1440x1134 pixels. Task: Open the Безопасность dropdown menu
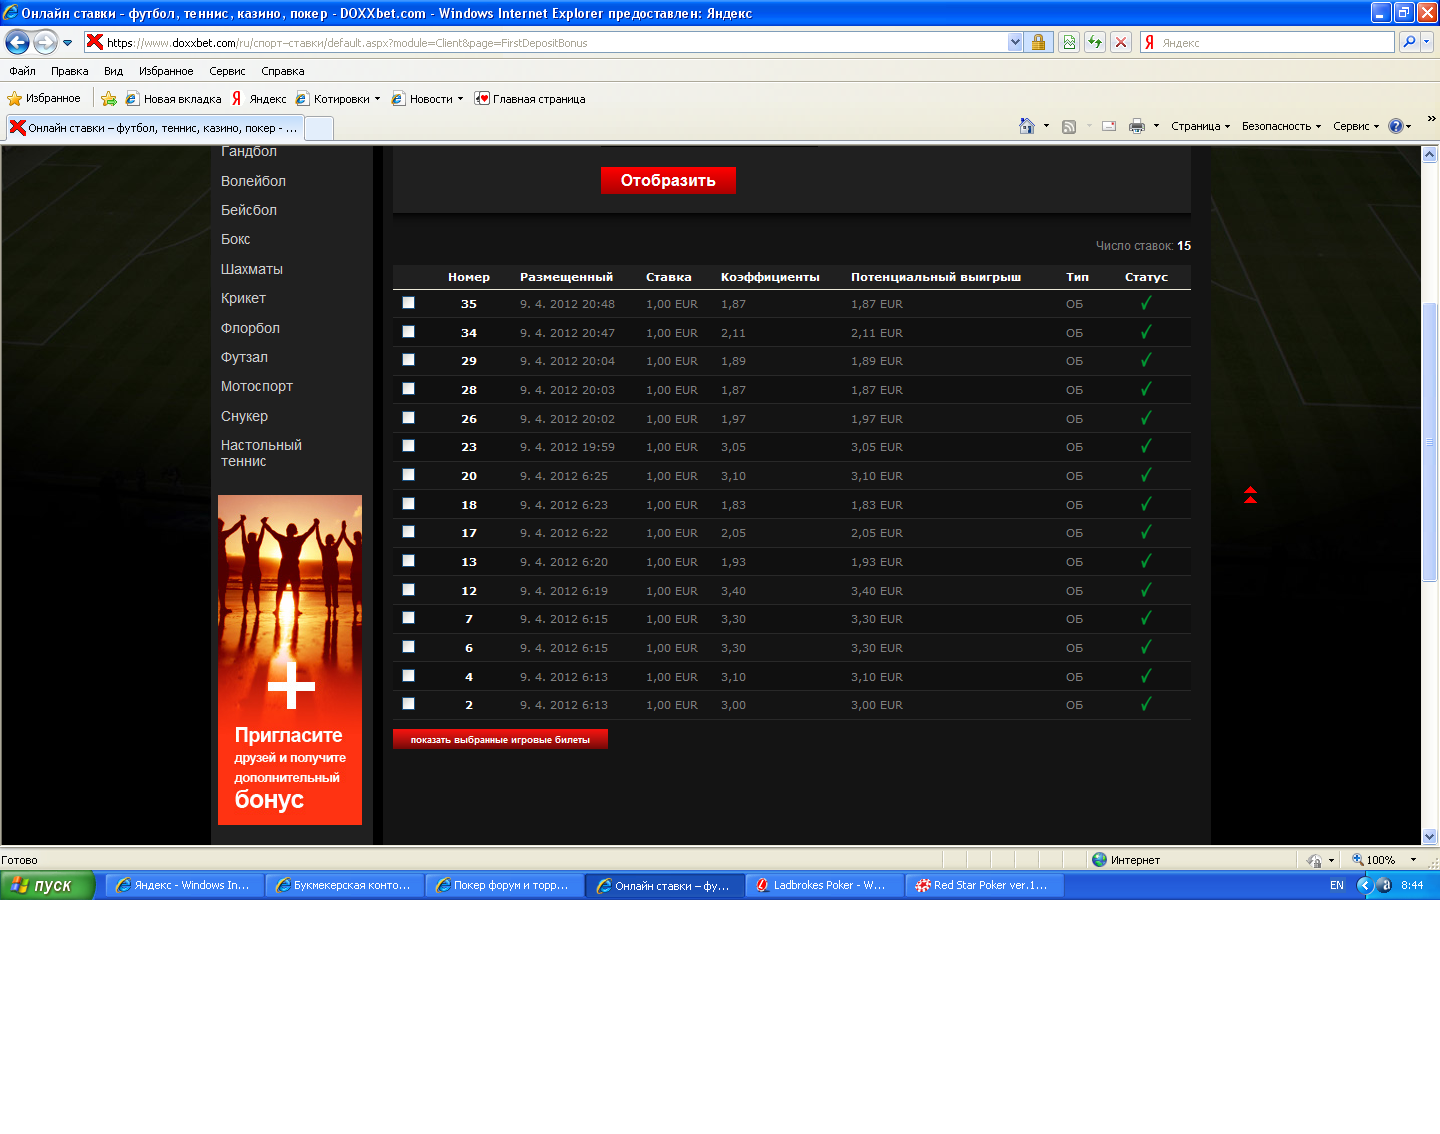pos(1281,126)
